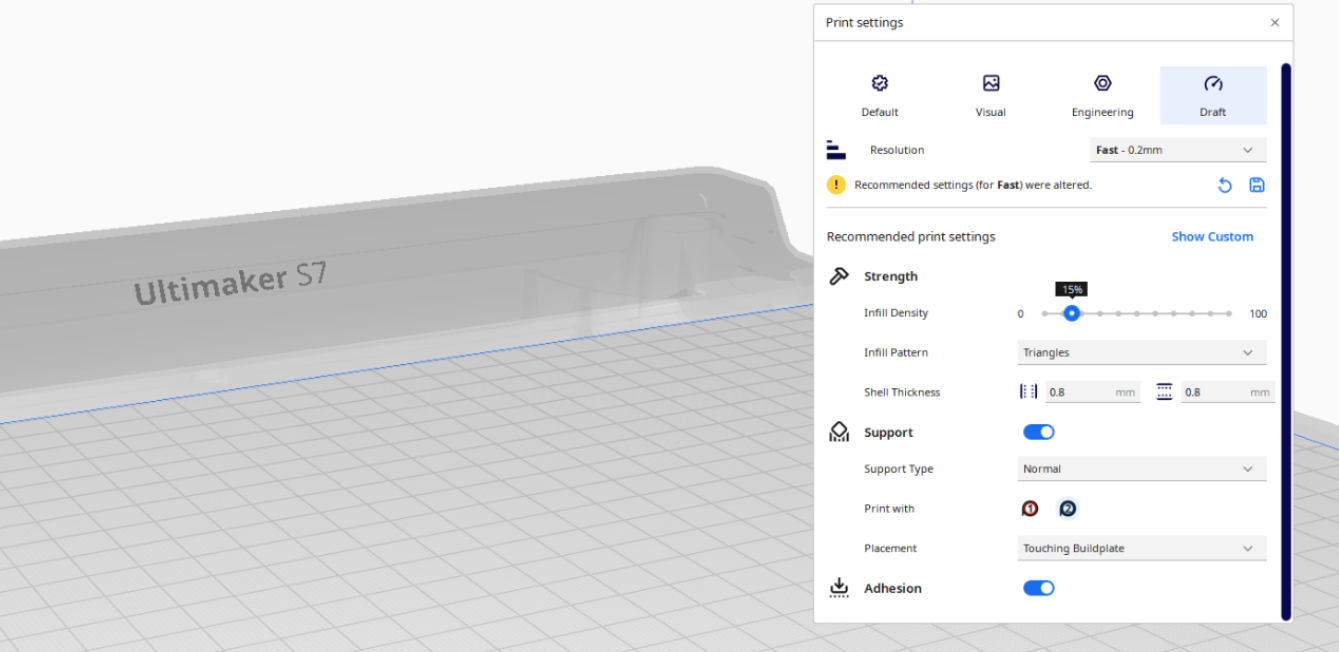The height and width of the screenshot is (652, 1339).
Task: Open the Placement dropdown set to Touching Buildplate
Action: click(1142, 549)
